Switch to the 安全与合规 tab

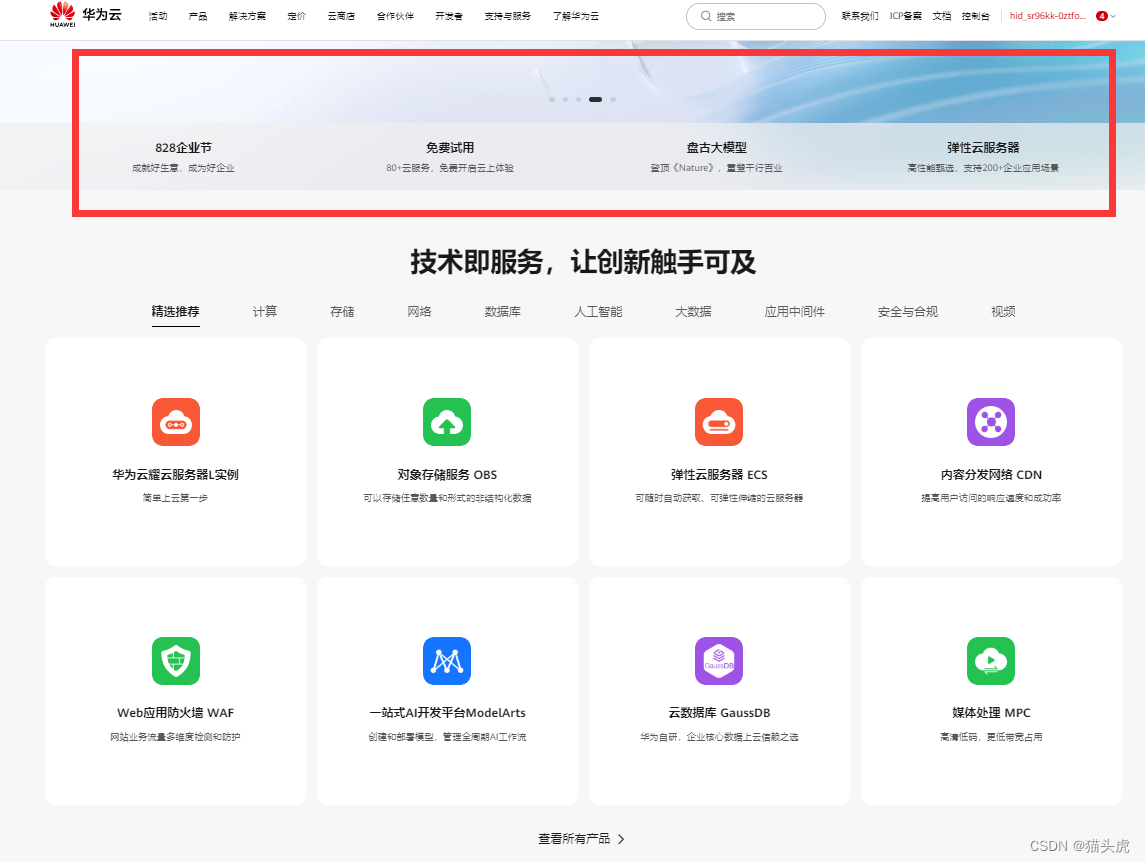click(x=908, y=312)
